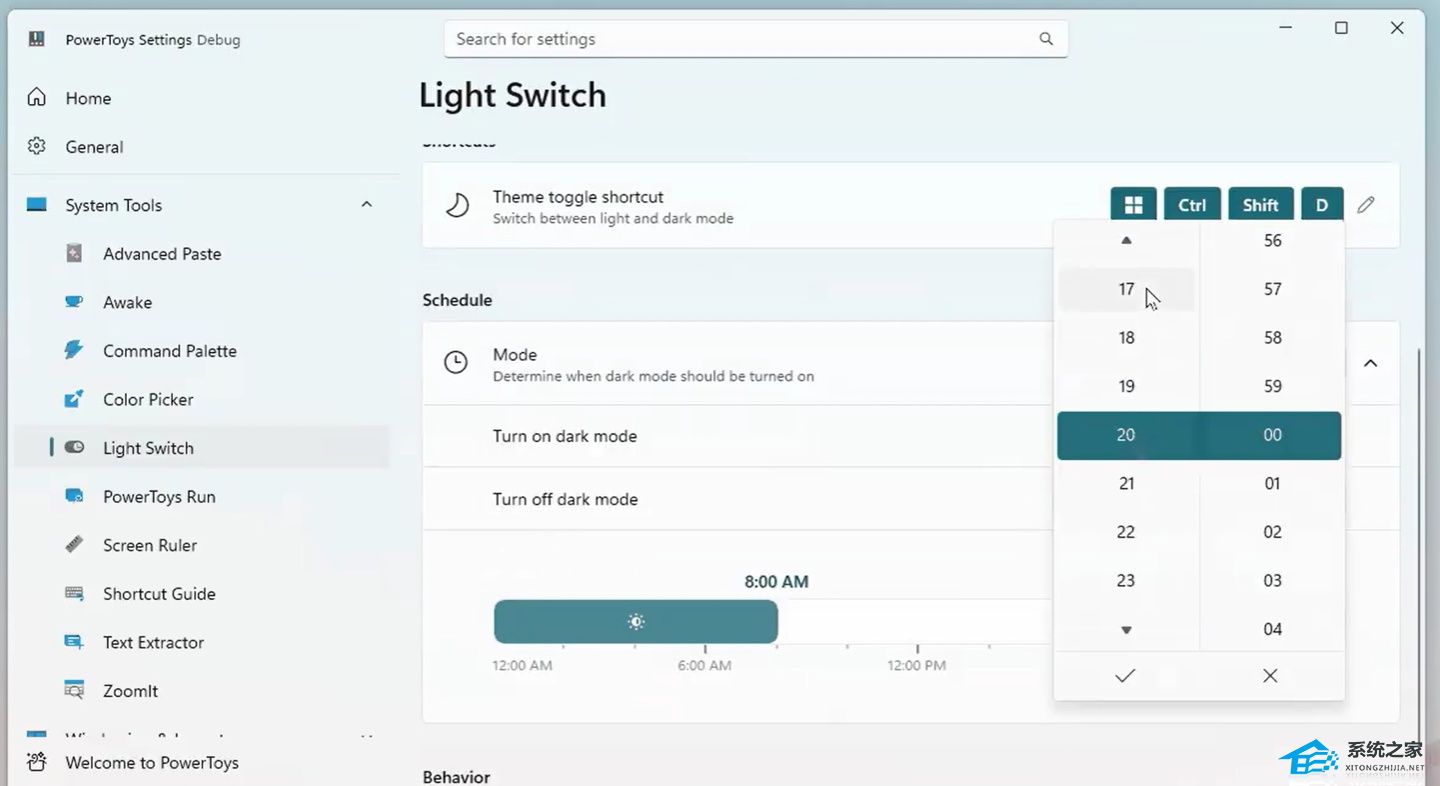This screenshot has width=1440, height=786.
Task: Select the Screen Ruler module
Action: coord(150,545)
